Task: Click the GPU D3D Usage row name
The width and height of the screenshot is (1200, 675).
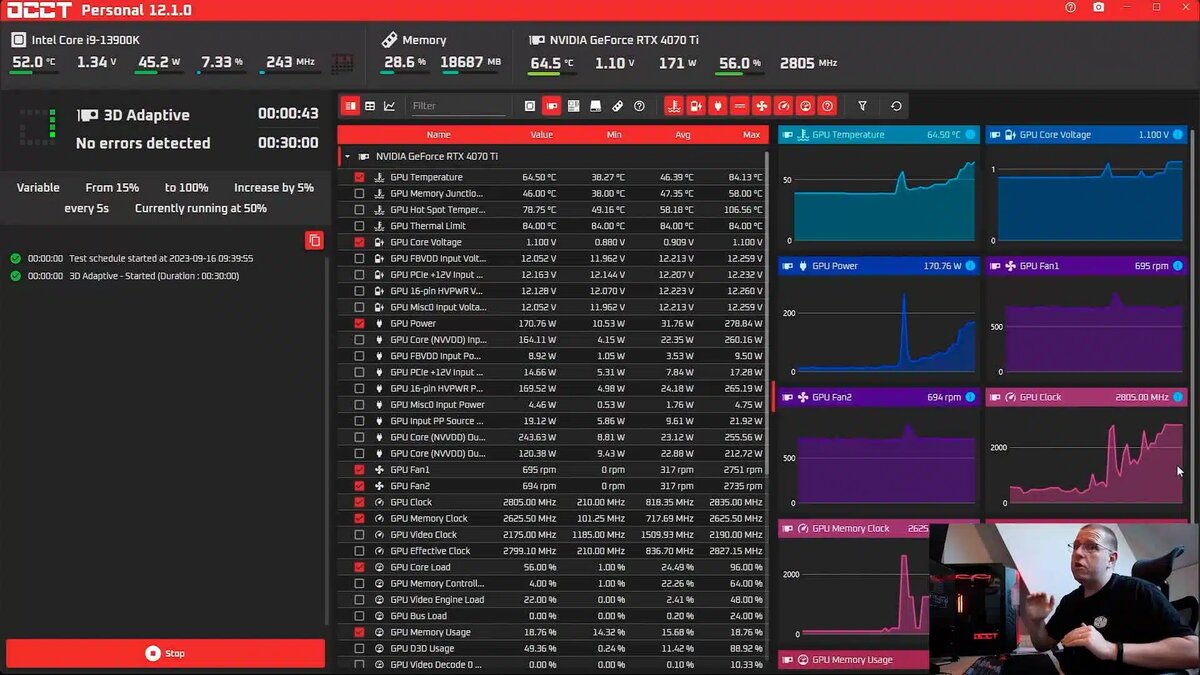Action: pos(422,648)
